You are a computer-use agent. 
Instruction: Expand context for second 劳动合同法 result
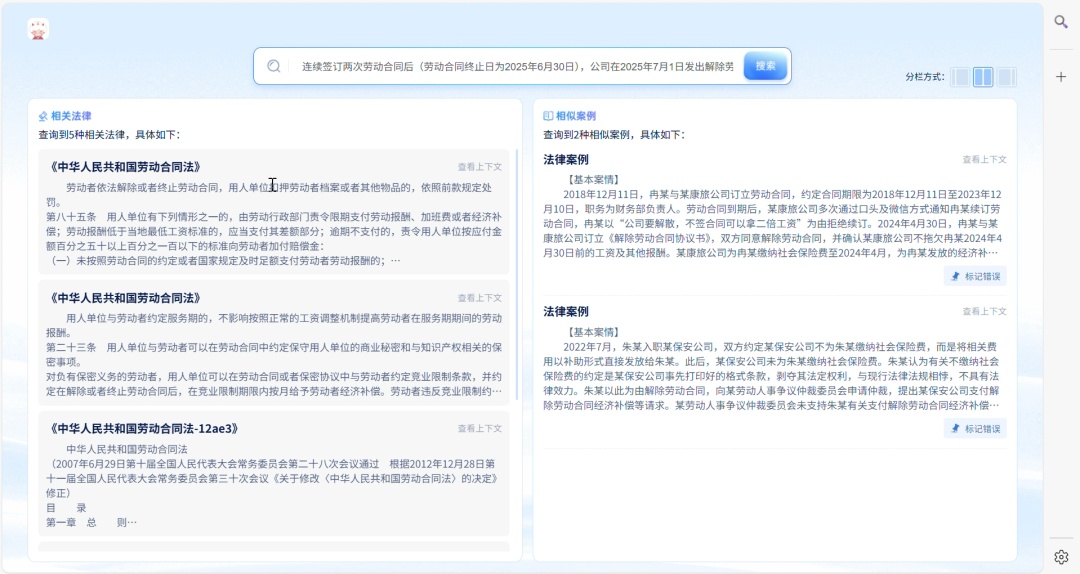point(480,298)
